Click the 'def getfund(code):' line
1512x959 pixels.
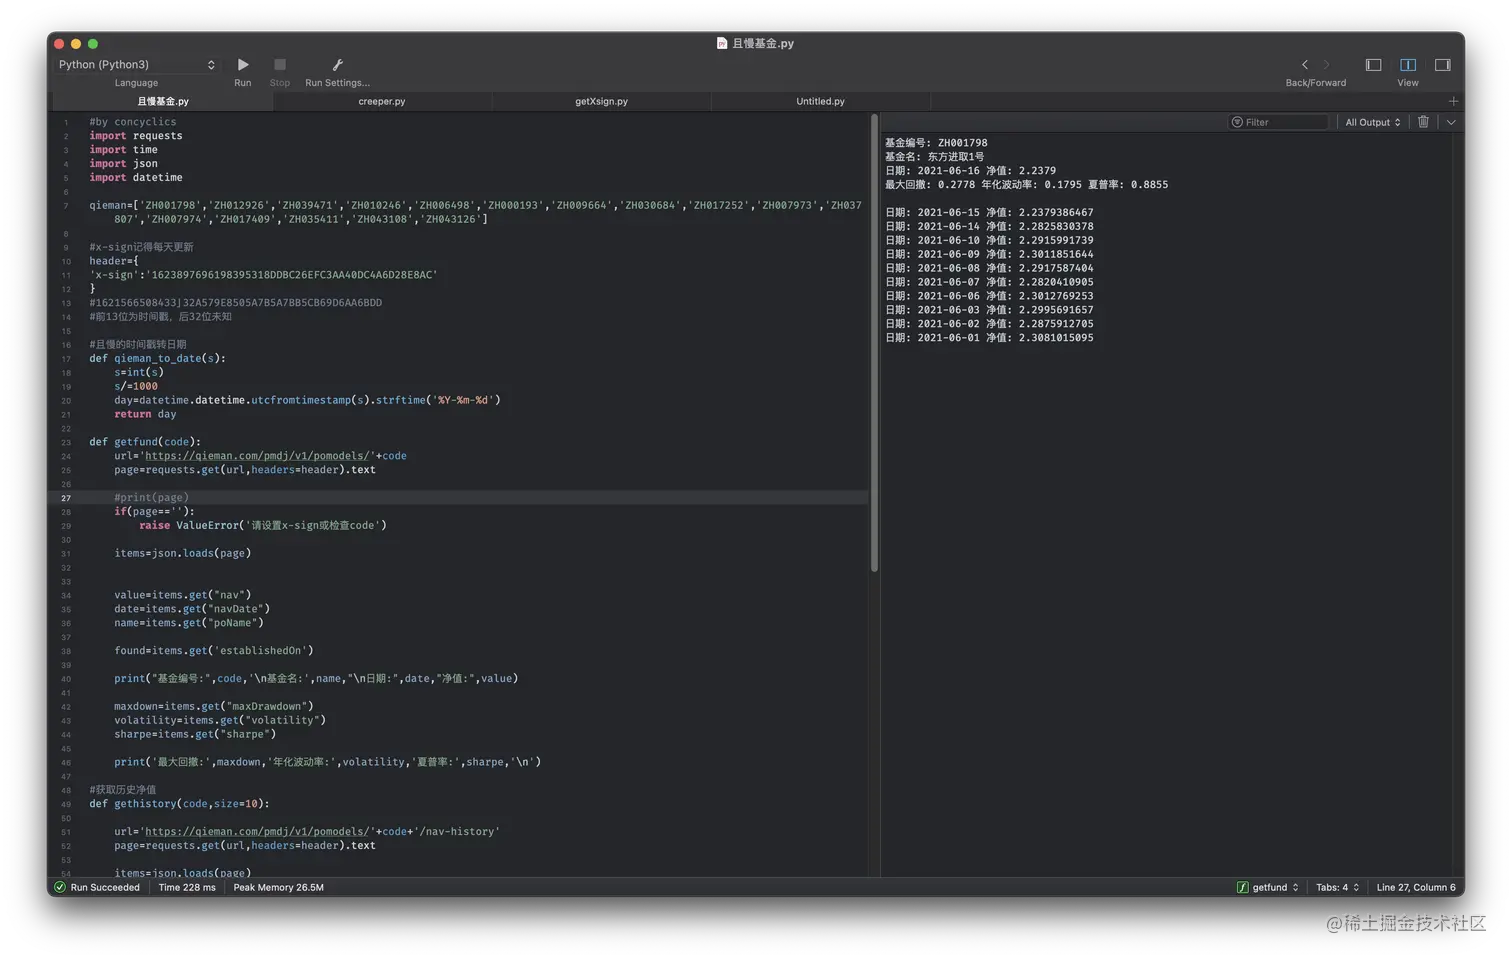145,442
